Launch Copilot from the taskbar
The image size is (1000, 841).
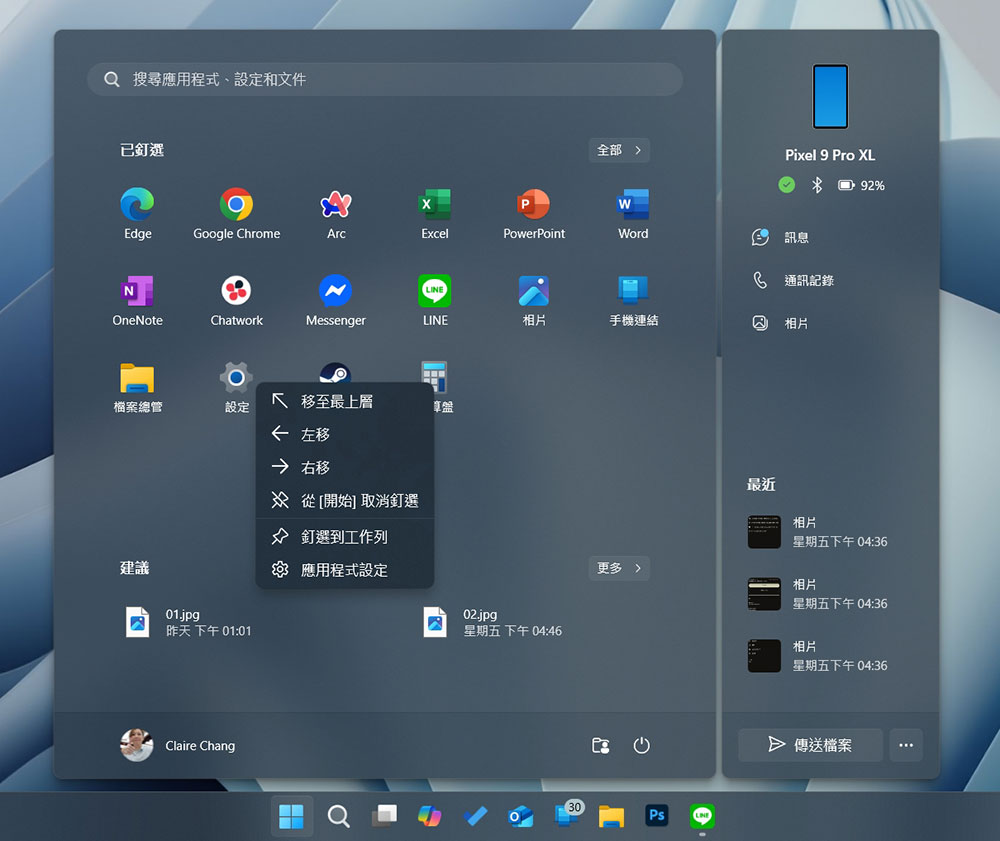click(429, 816)
